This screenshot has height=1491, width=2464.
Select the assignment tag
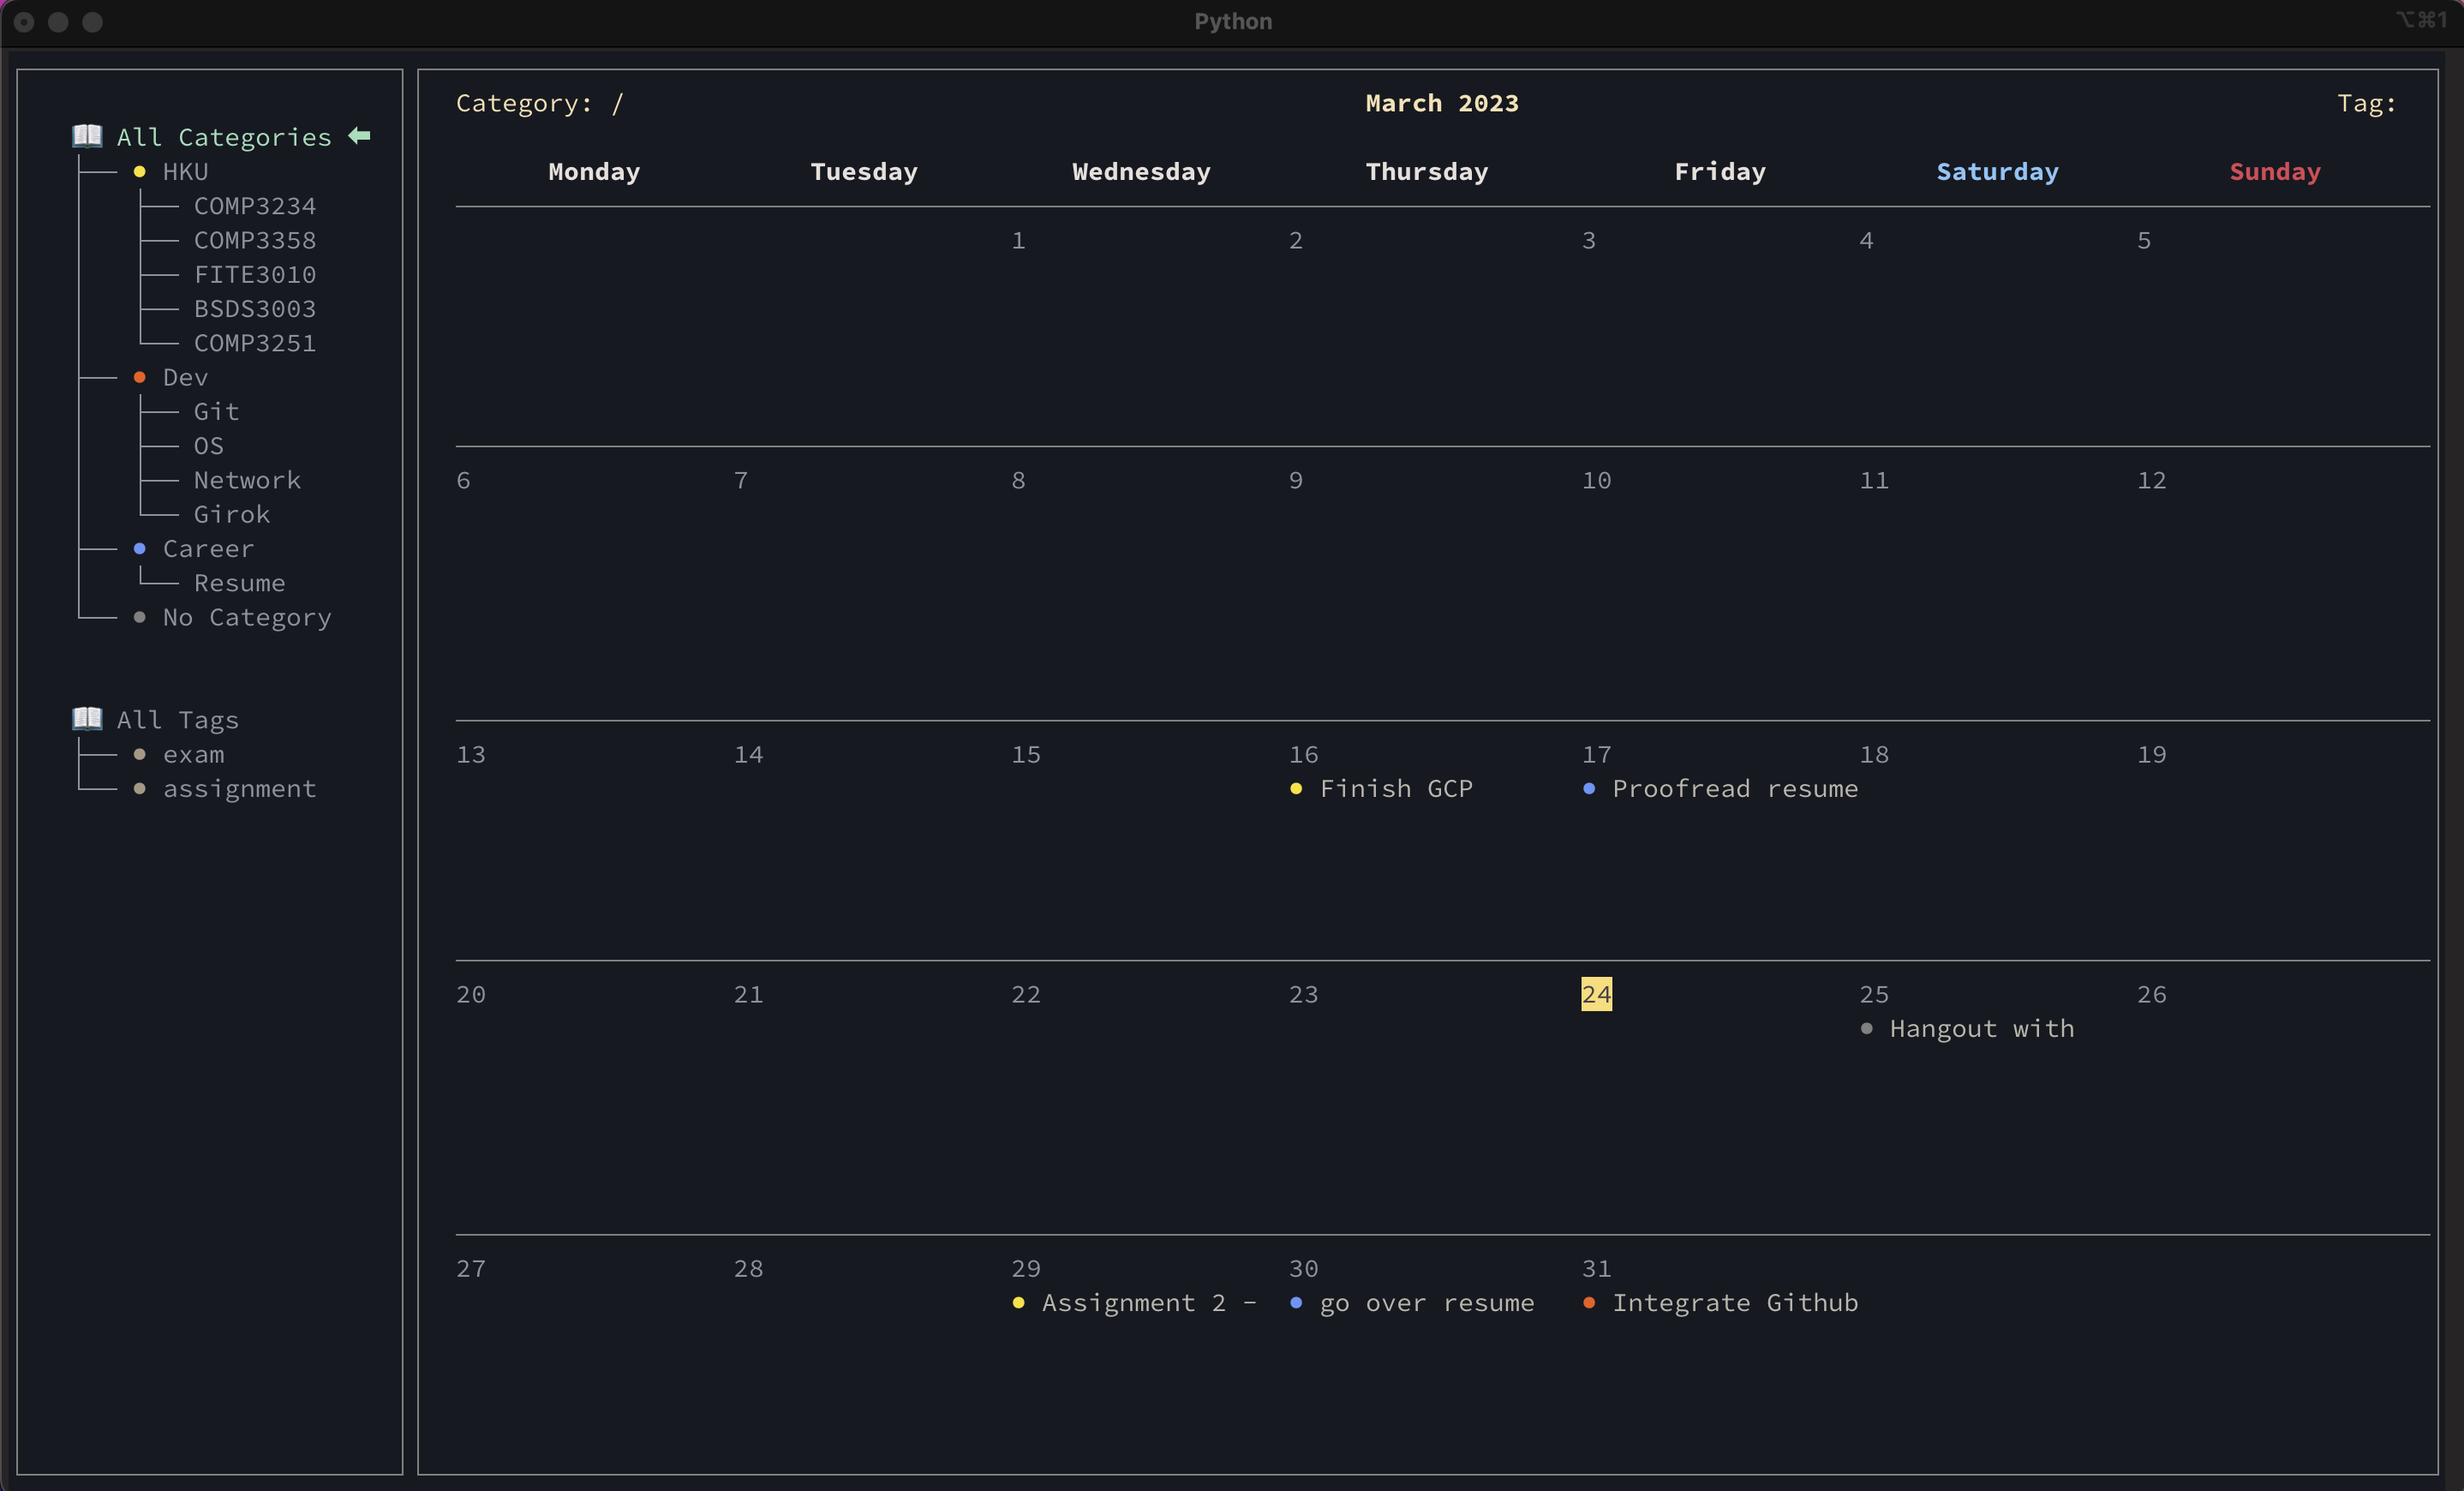239,789
